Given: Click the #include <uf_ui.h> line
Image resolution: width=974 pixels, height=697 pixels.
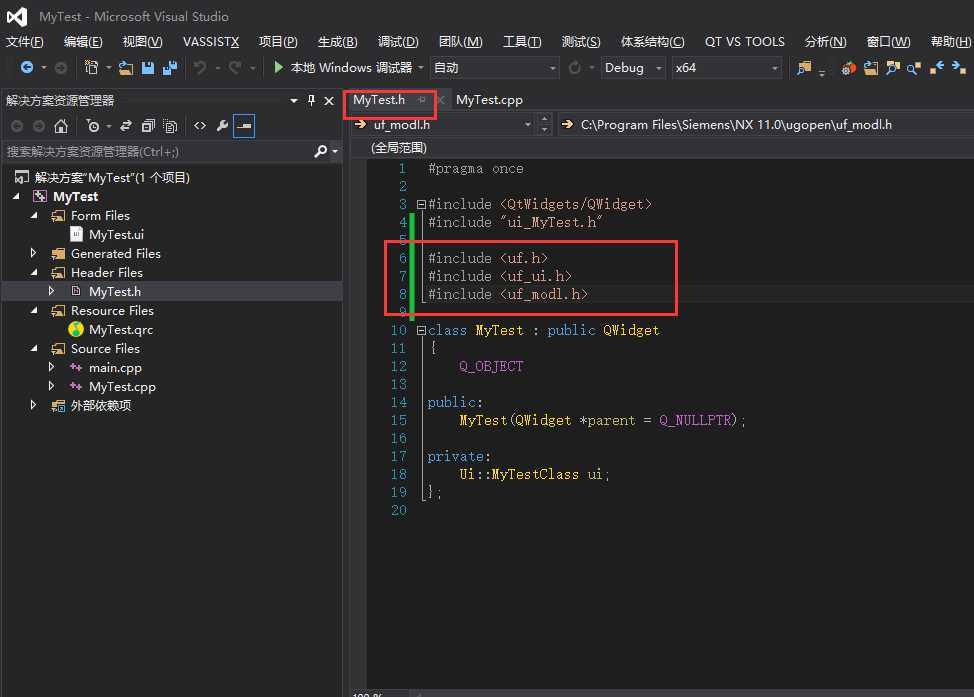Looking at the screenshot, I should tap(500, 276).
